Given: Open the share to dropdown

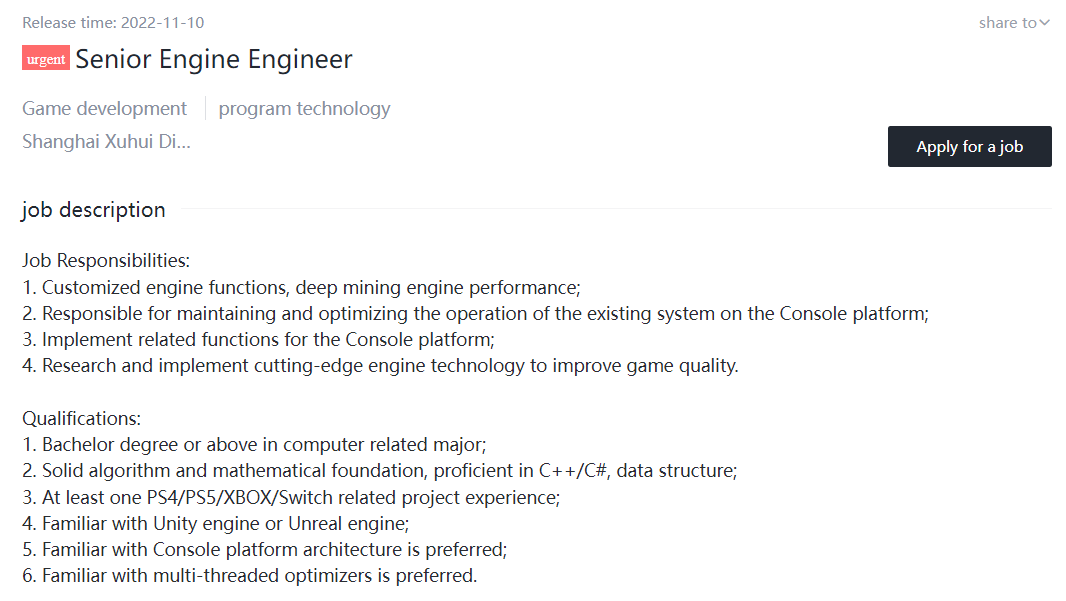Looking at the screenshot, I should (x=1014, y=23).
